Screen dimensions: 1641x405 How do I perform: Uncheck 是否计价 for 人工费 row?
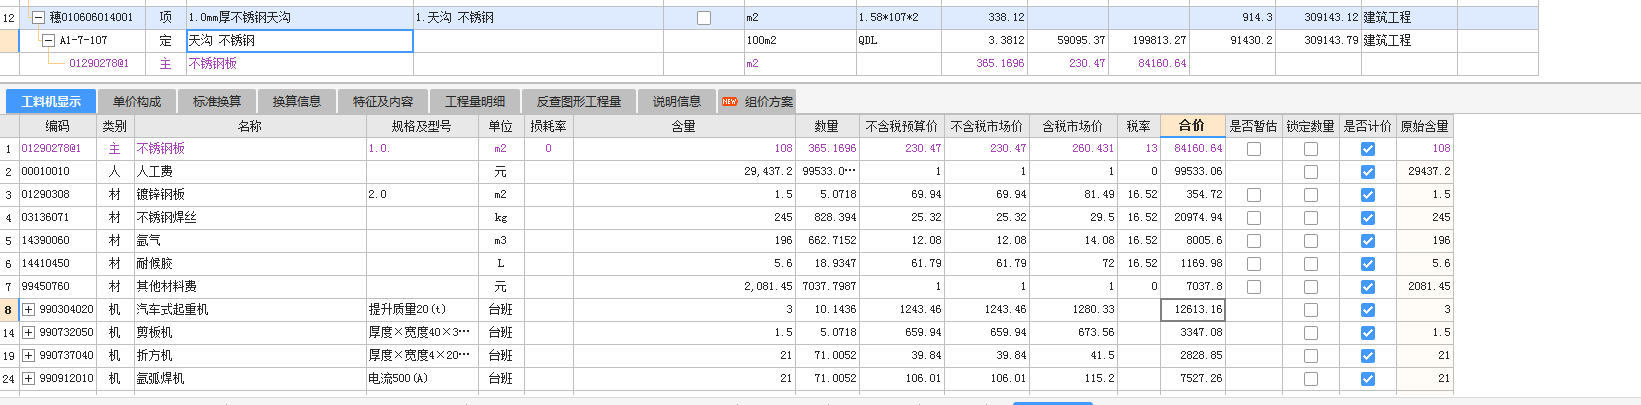coord(1368,172)
